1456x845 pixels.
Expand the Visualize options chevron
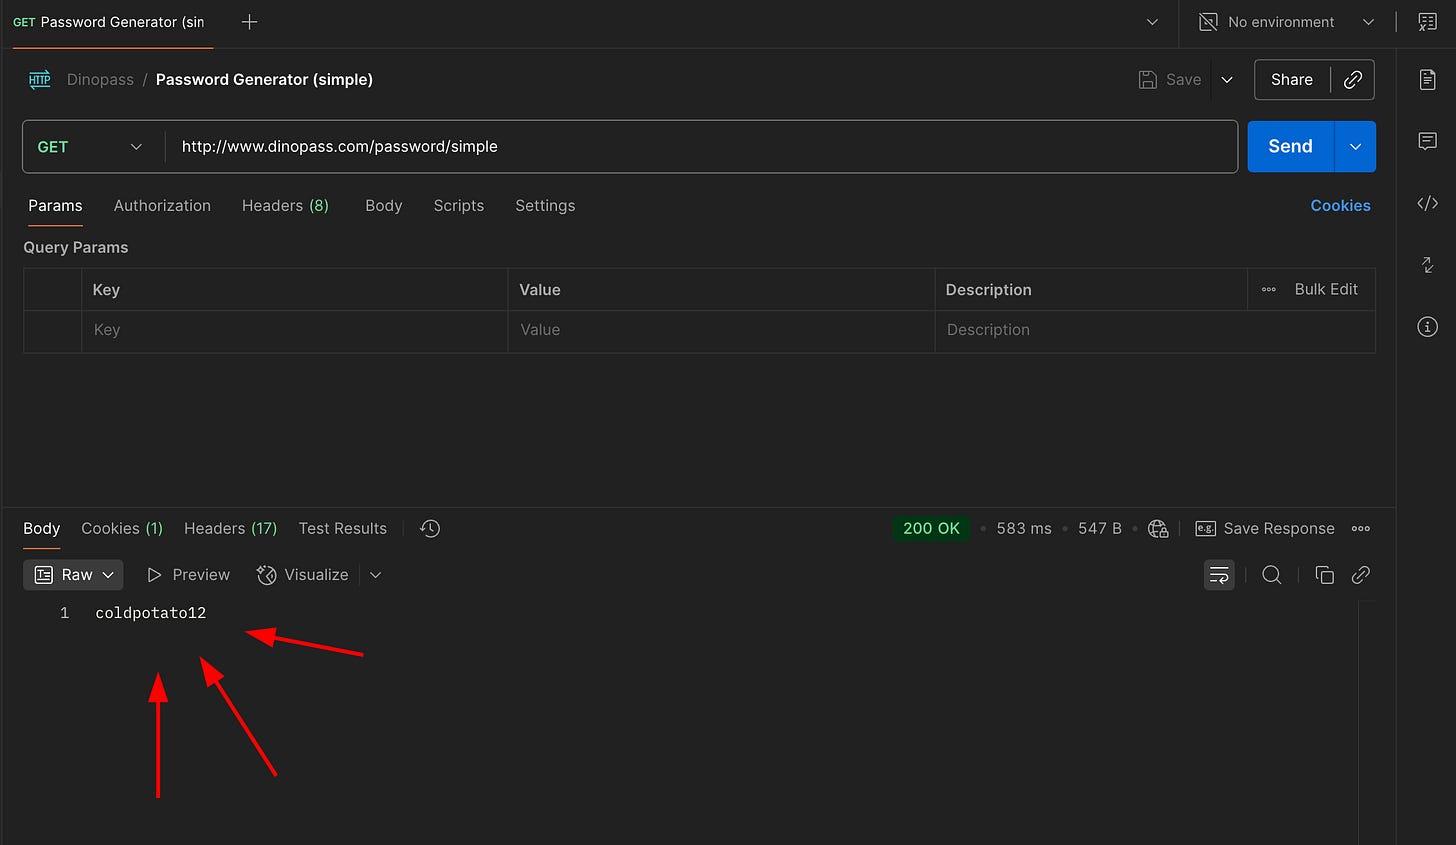pos(376,575)
